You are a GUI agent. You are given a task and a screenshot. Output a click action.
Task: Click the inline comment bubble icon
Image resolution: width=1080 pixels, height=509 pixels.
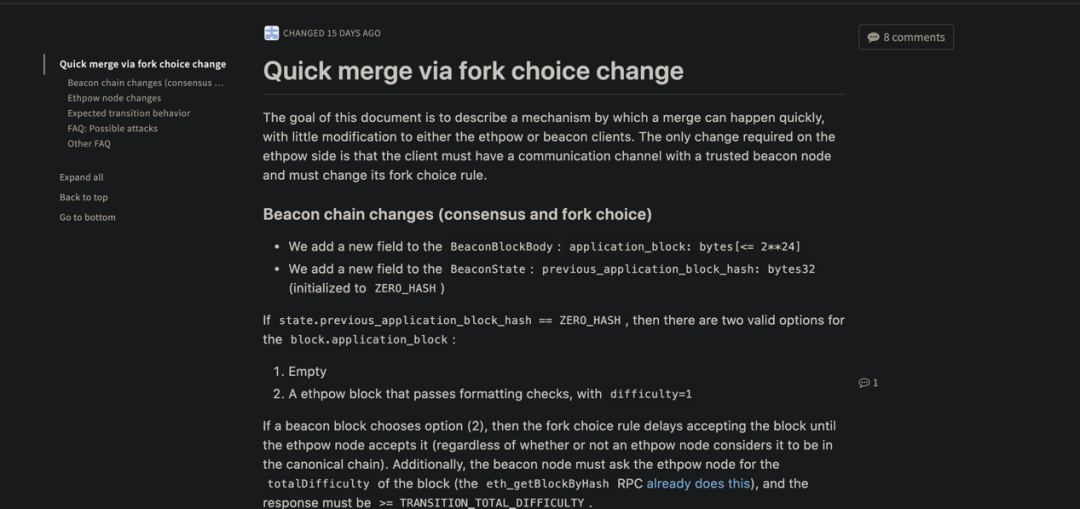pos(864,383)
